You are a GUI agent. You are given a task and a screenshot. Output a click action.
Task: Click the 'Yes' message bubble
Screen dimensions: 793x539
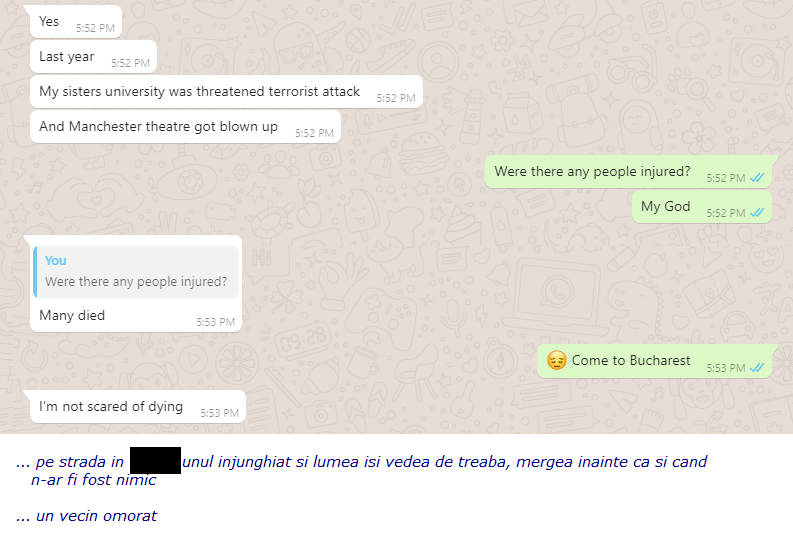pyautogui.click(x=76, y=22)
